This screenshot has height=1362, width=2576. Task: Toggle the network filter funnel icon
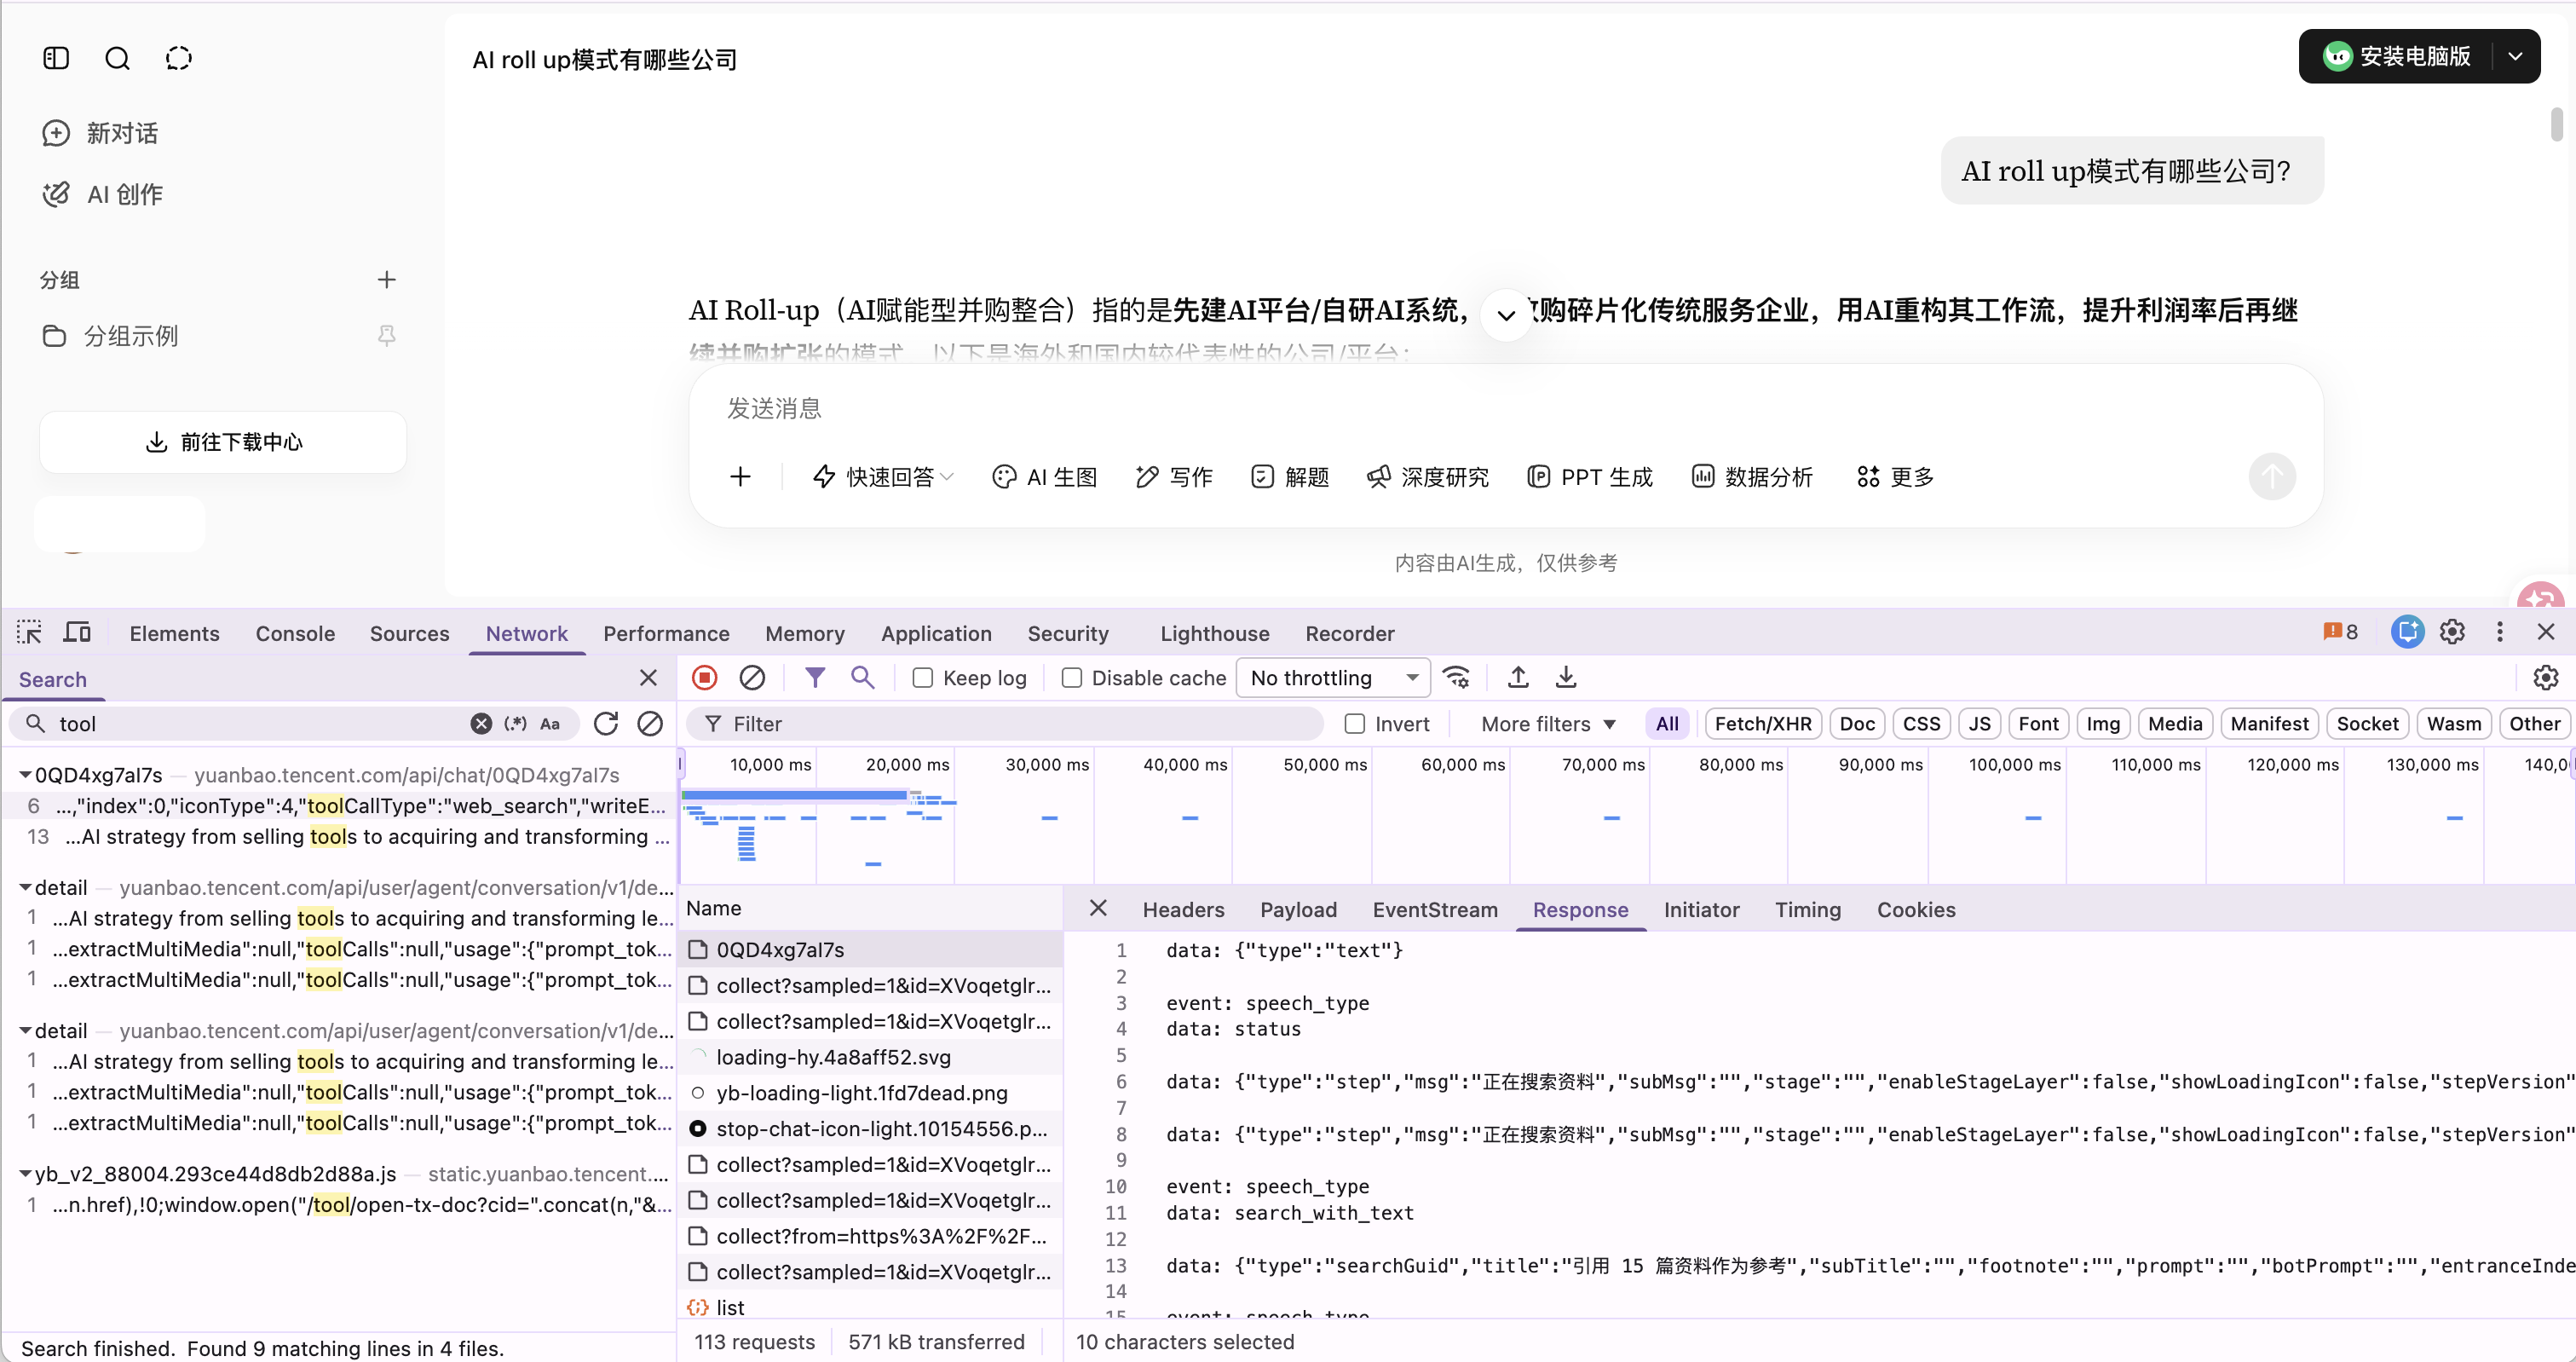click(815, 678)
